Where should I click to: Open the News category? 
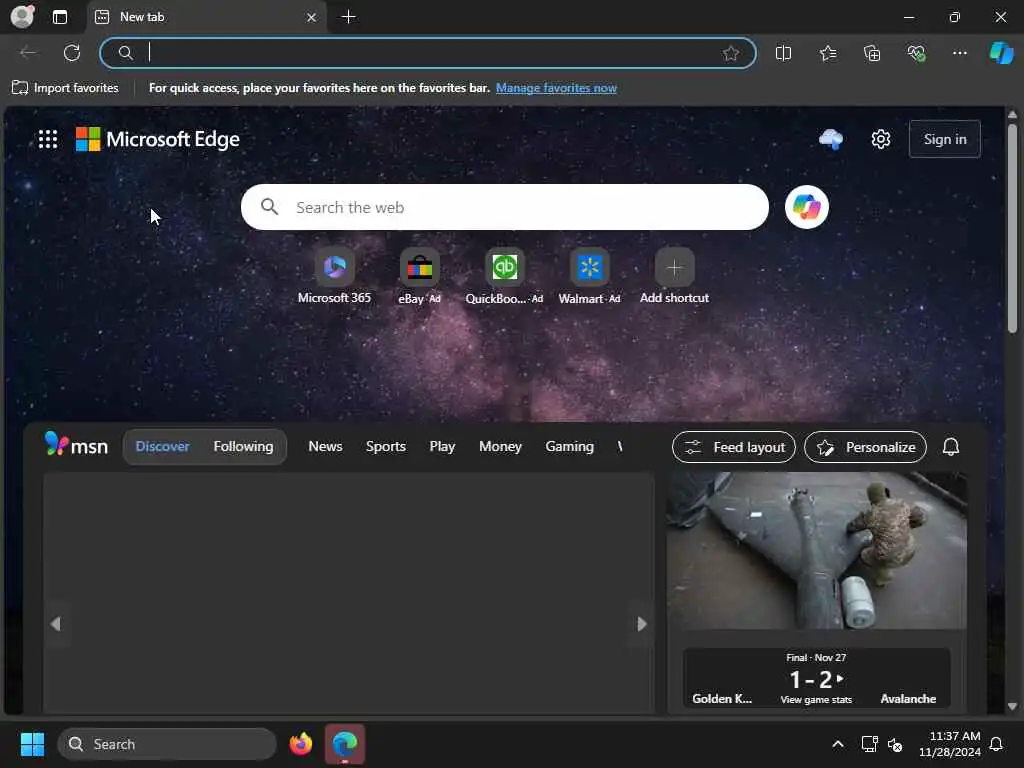(x=325, y=447)
